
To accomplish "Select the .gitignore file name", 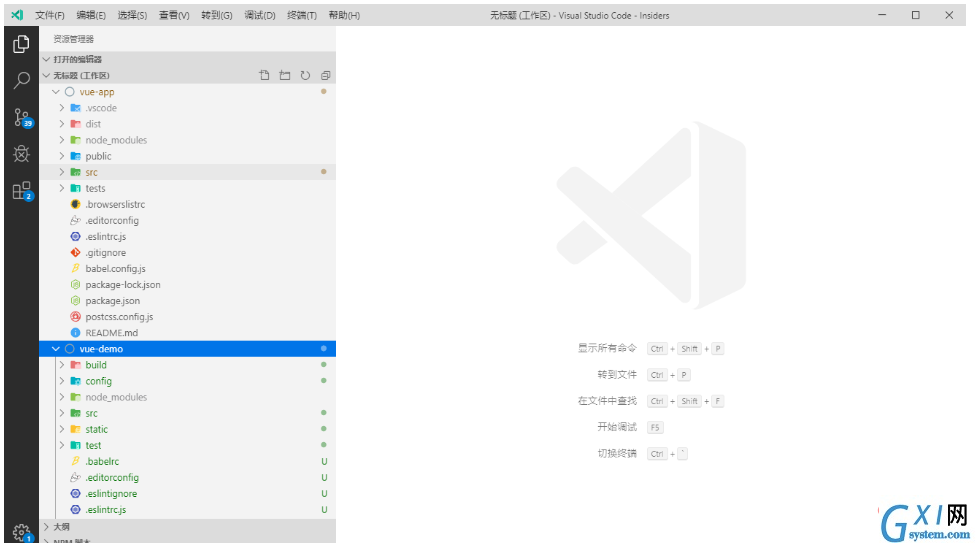I will click(106, 252).
